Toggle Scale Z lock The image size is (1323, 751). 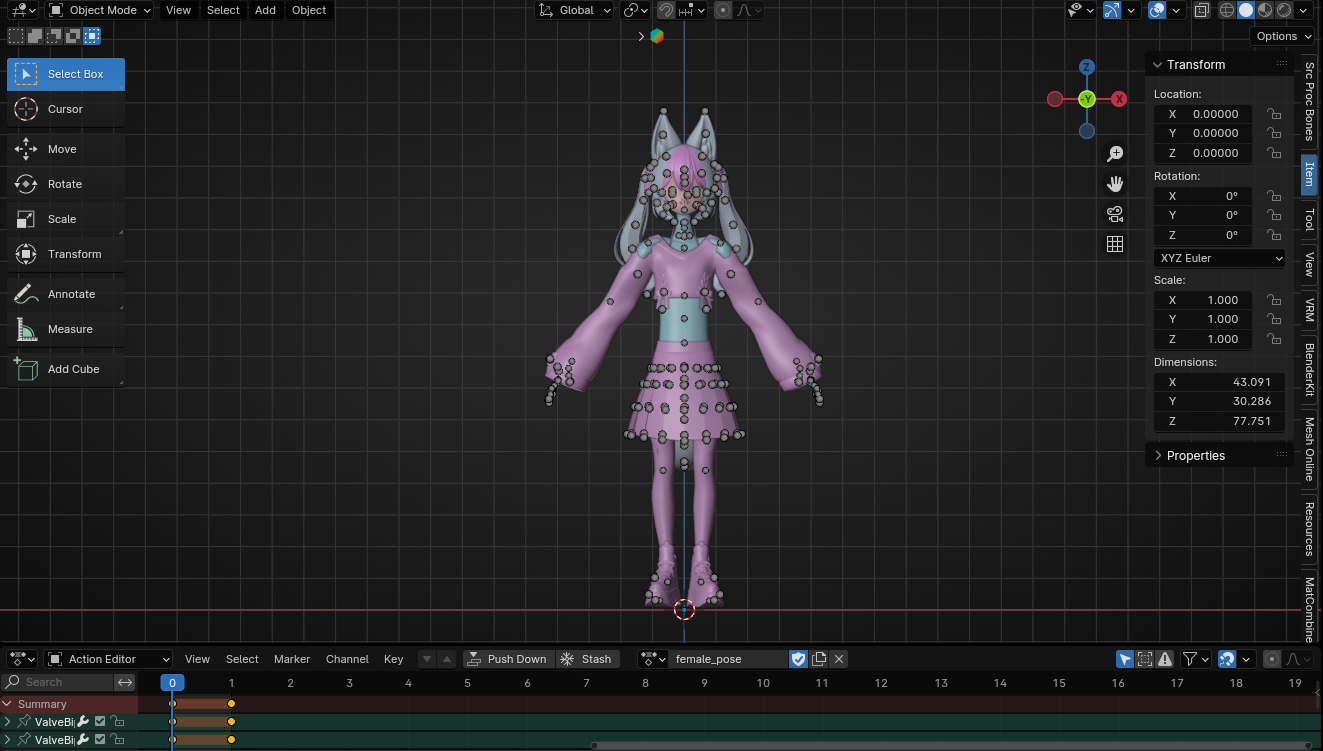(x=1274, y=339)
